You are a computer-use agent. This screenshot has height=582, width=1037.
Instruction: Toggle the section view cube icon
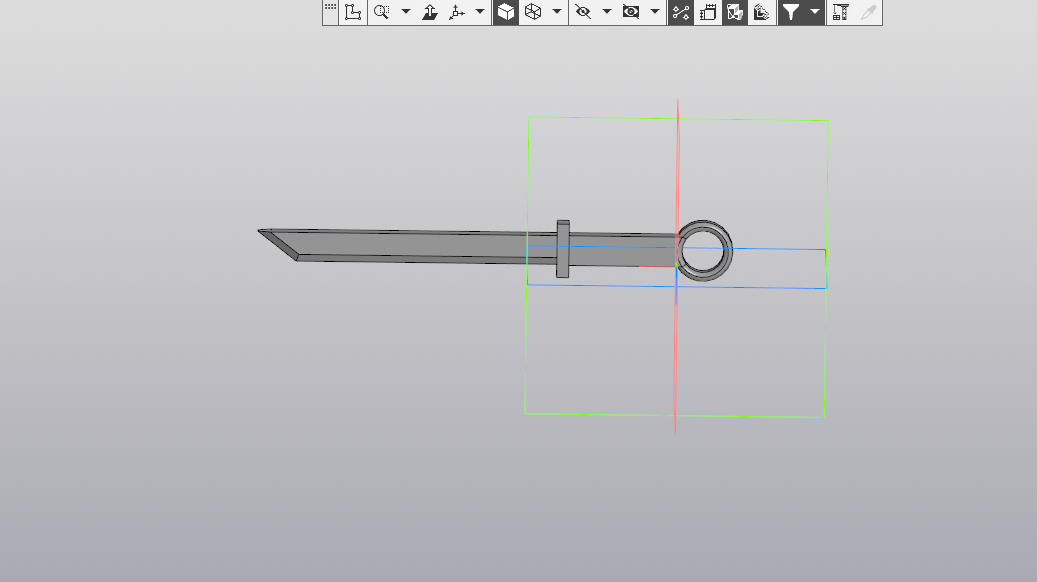point(735,12)
